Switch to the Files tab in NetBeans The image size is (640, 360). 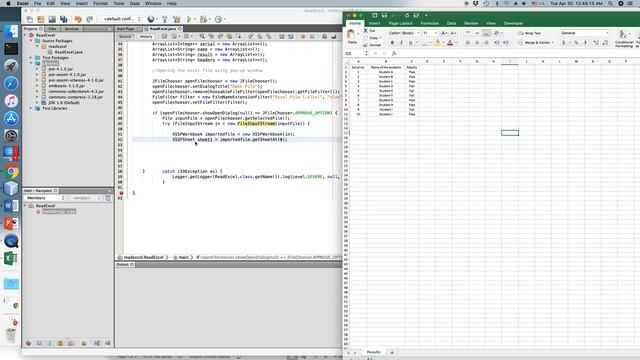click(x=52, y=29)
